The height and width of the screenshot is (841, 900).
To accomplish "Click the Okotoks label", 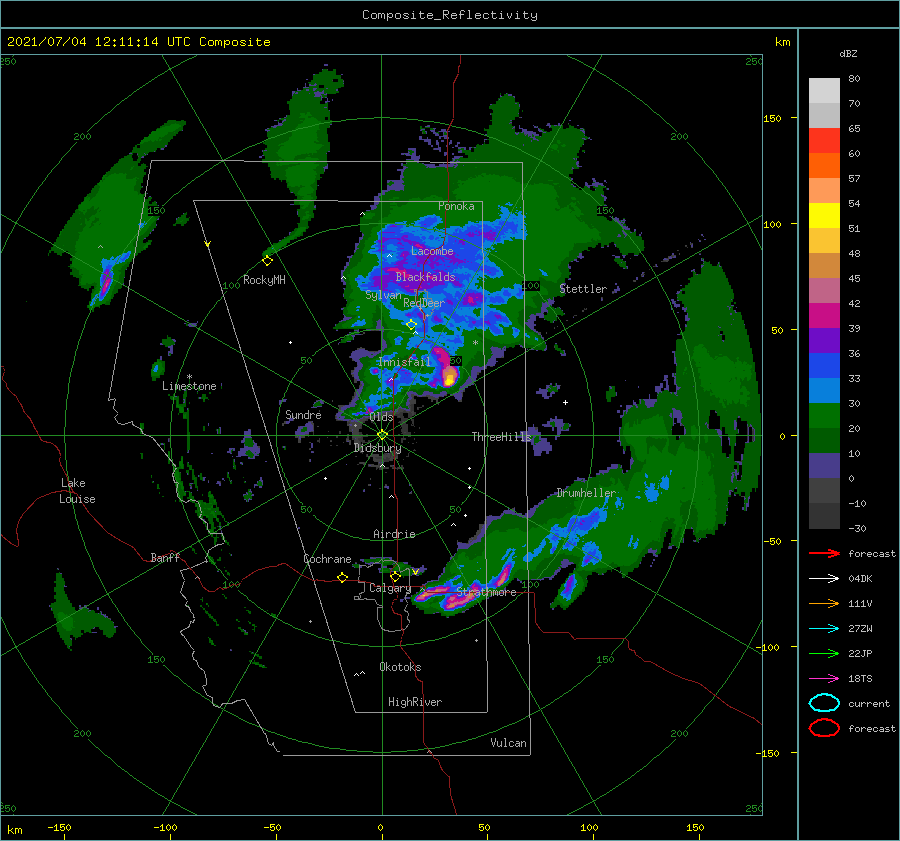I will tap(400, 667).
